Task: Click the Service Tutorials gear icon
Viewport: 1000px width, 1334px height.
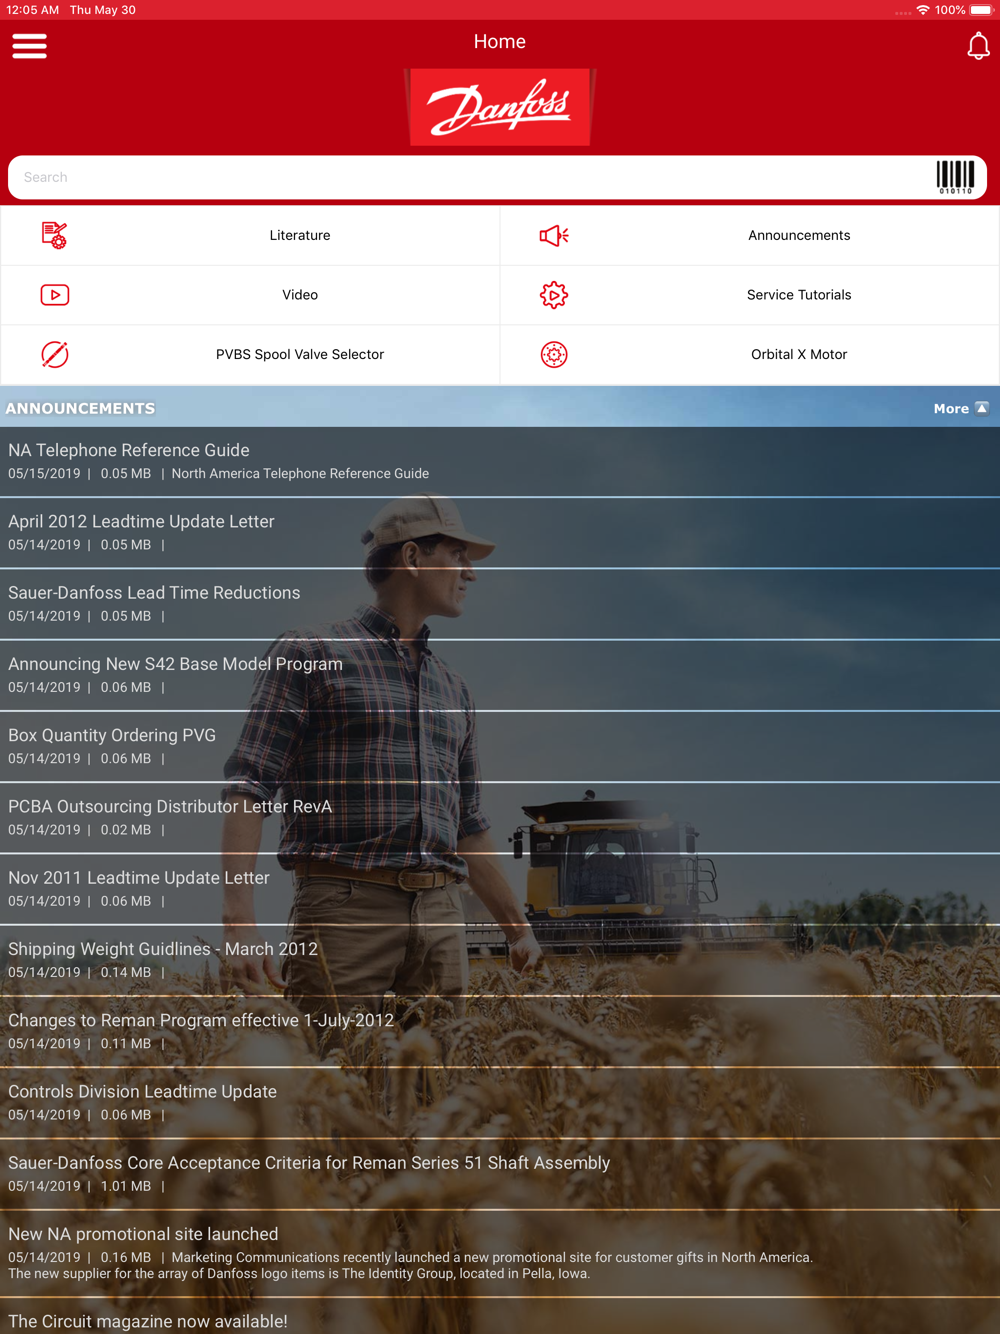Action: [554, 295]
